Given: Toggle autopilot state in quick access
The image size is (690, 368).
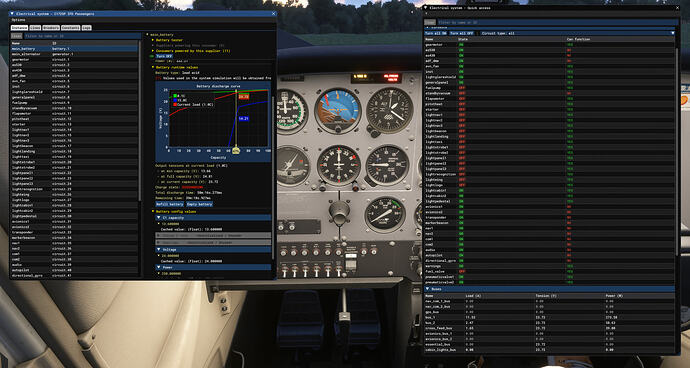Looking at the screenshot, I should pos(462,255).
